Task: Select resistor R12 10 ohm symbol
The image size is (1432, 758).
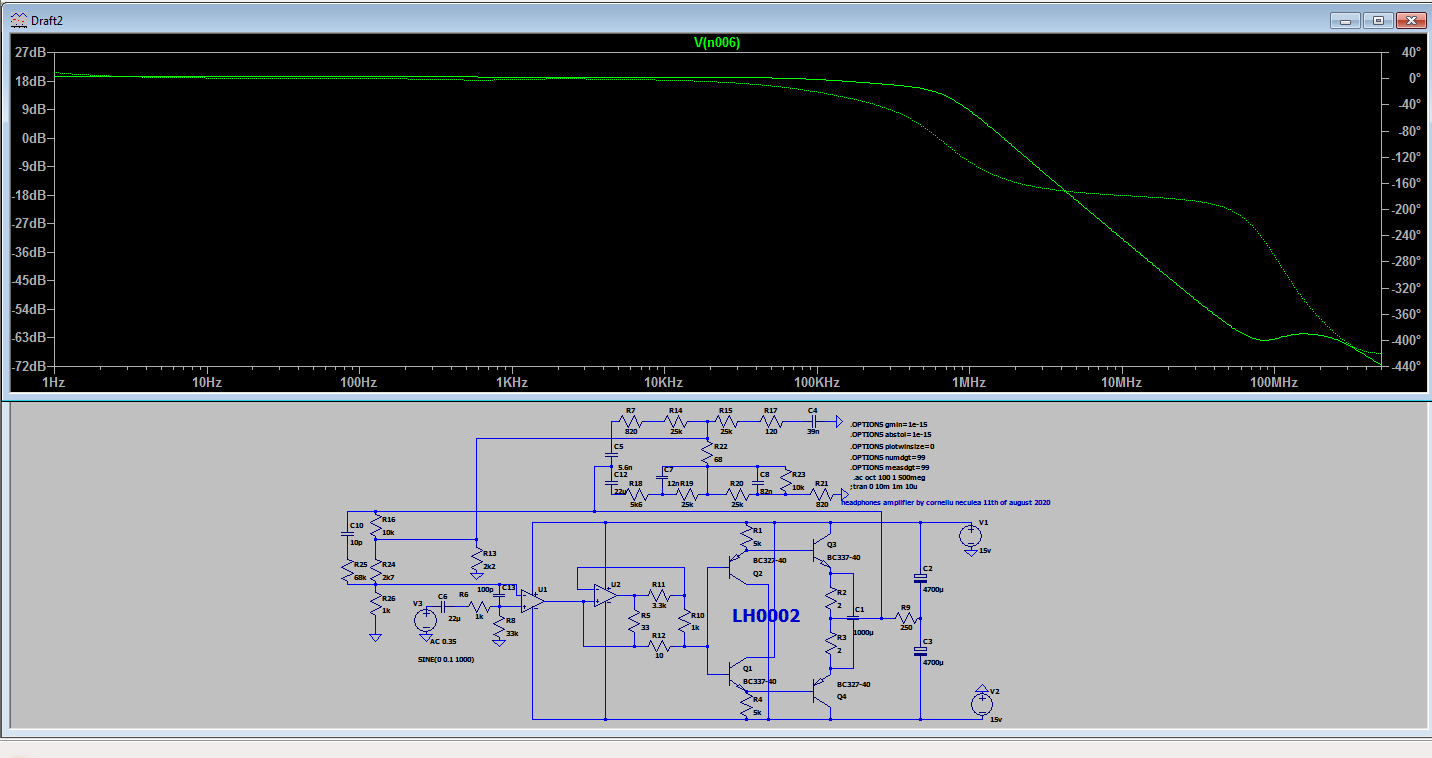Action: pos(658,646)
